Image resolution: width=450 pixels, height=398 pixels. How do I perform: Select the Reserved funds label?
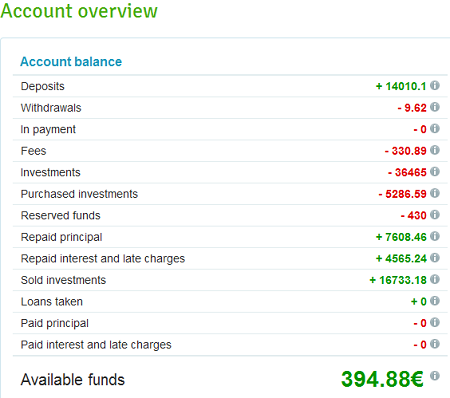(60, 215)
